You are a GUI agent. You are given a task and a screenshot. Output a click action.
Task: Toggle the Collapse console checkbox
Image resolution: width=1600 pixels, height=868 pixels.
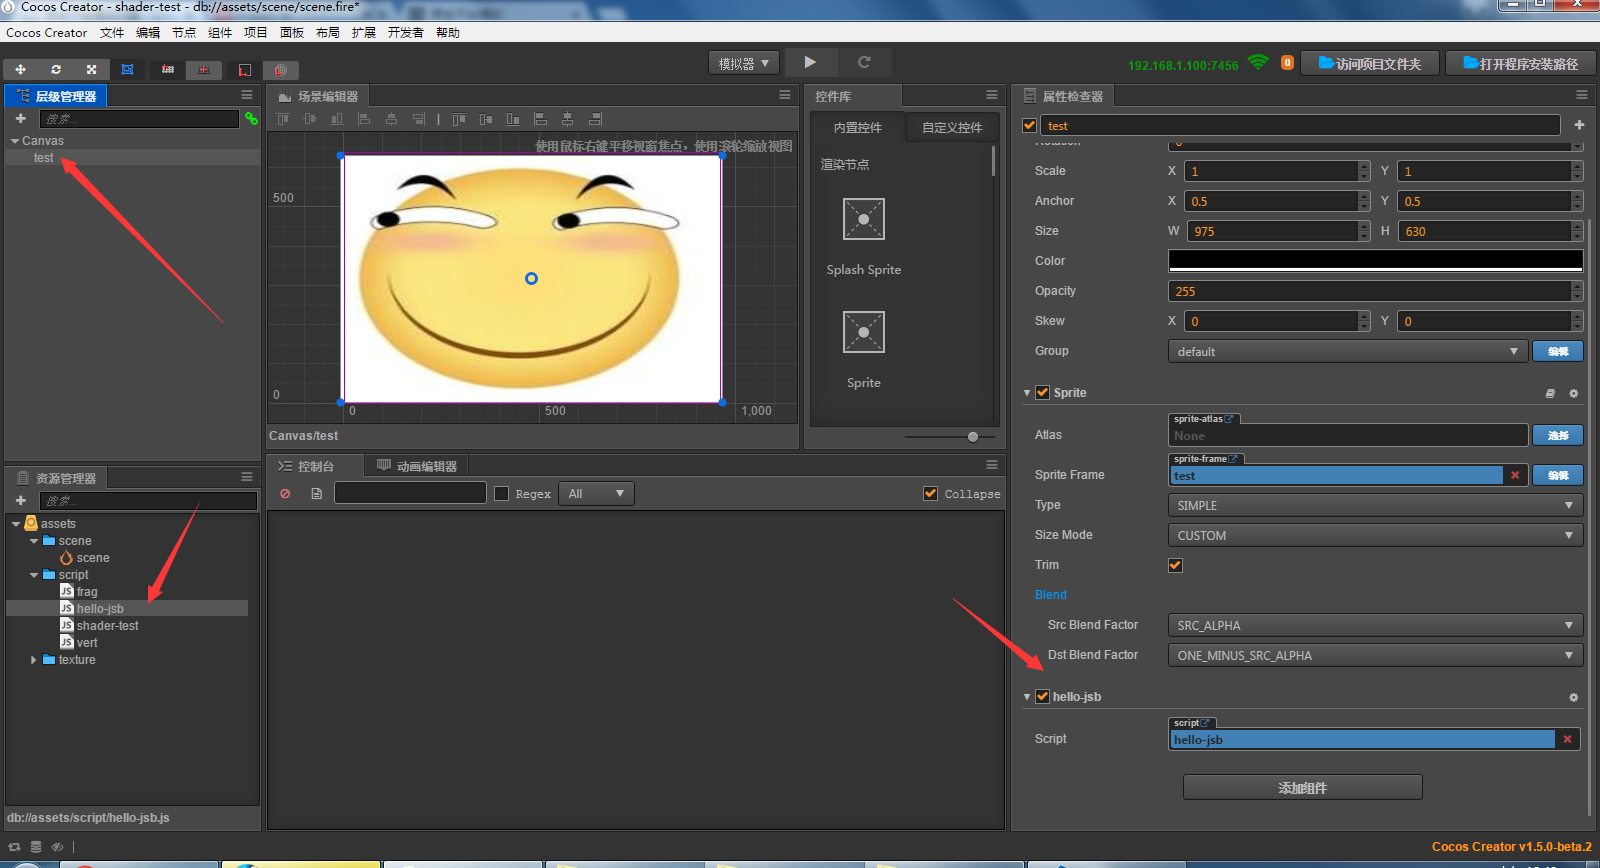pos(931,494)
